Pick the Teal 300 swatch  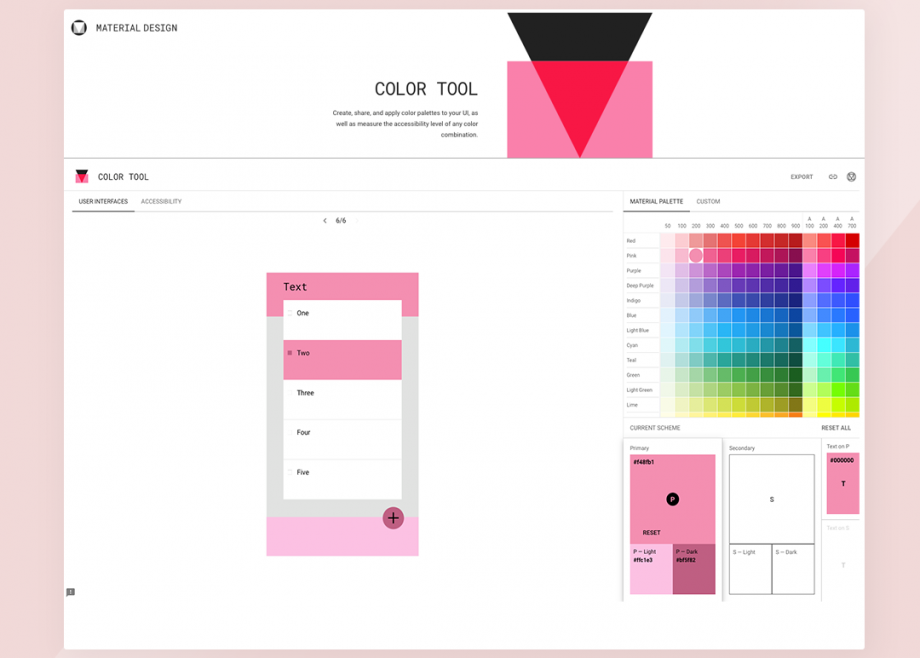[710, 360]
